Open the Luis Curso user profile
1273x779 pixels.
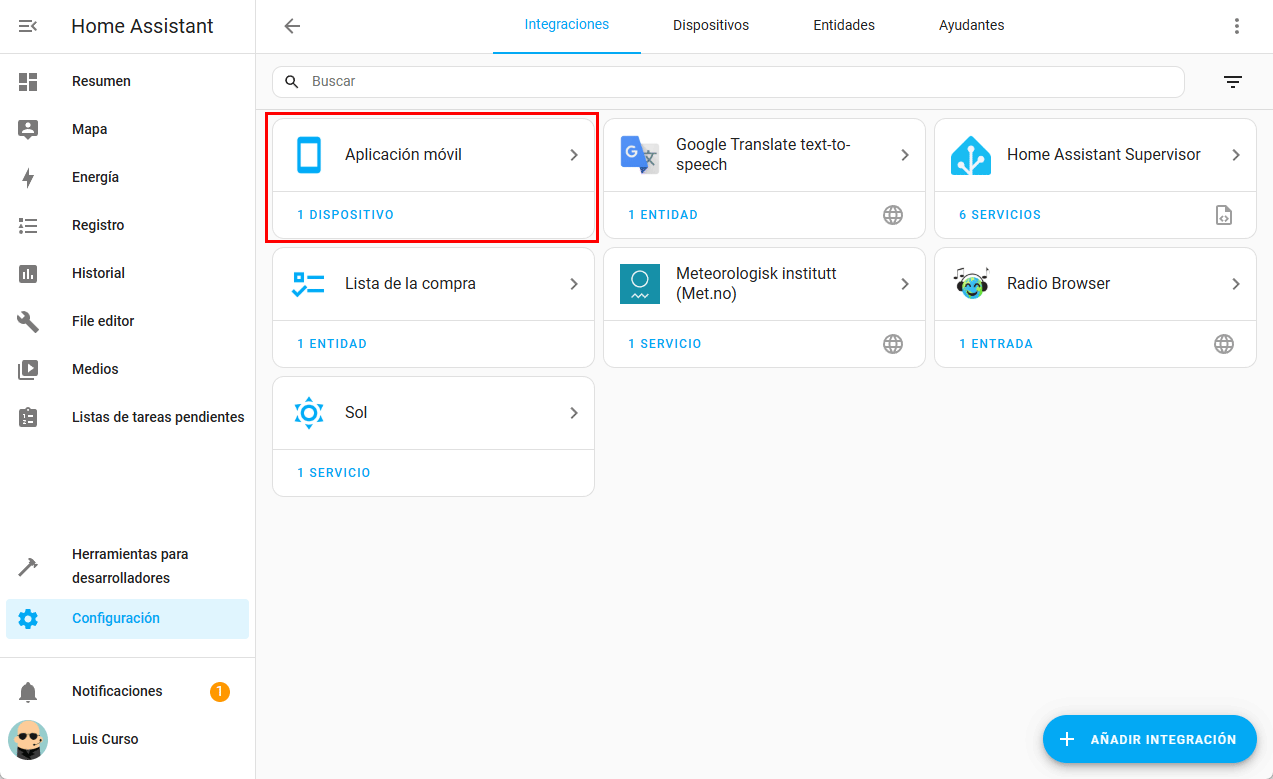105,740
